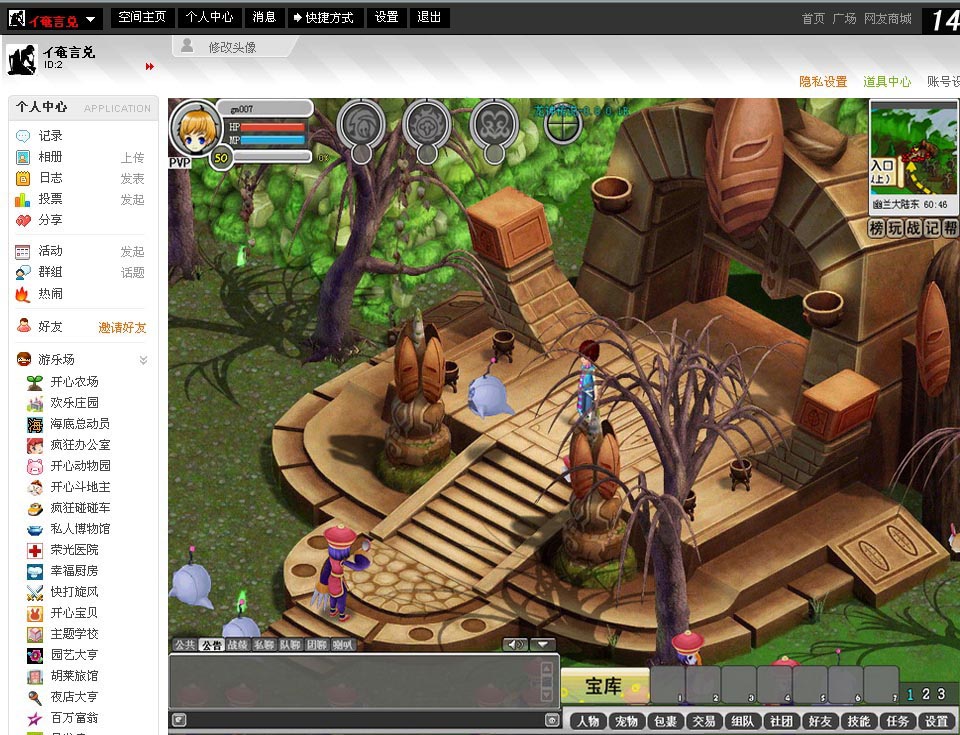960x735 pixels.
Task: Open 消息 in top navigation
Action: pos(264,17)
